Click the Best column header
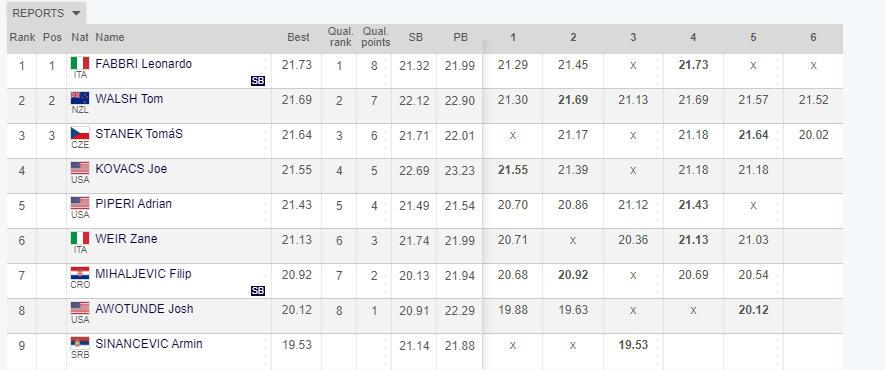This screenshot has height=370, width=885. point(298,37)
